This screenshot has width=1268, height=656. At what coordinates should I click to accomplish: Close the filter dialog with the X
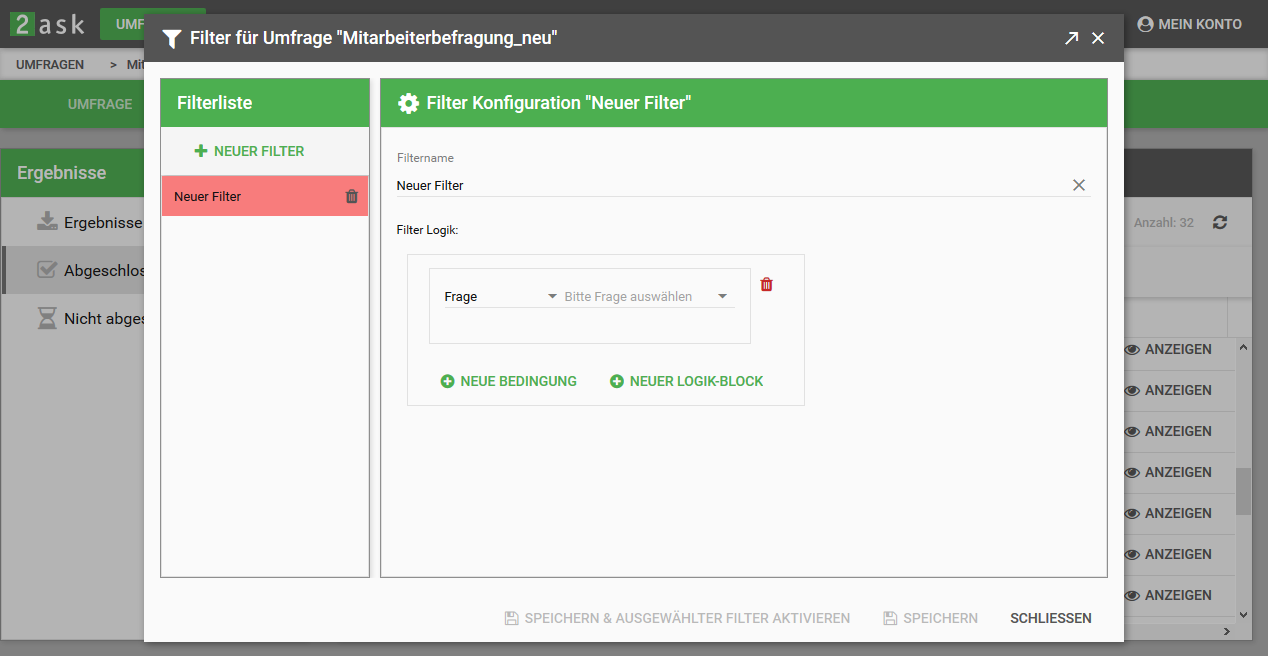click(x=1098, y=38)
